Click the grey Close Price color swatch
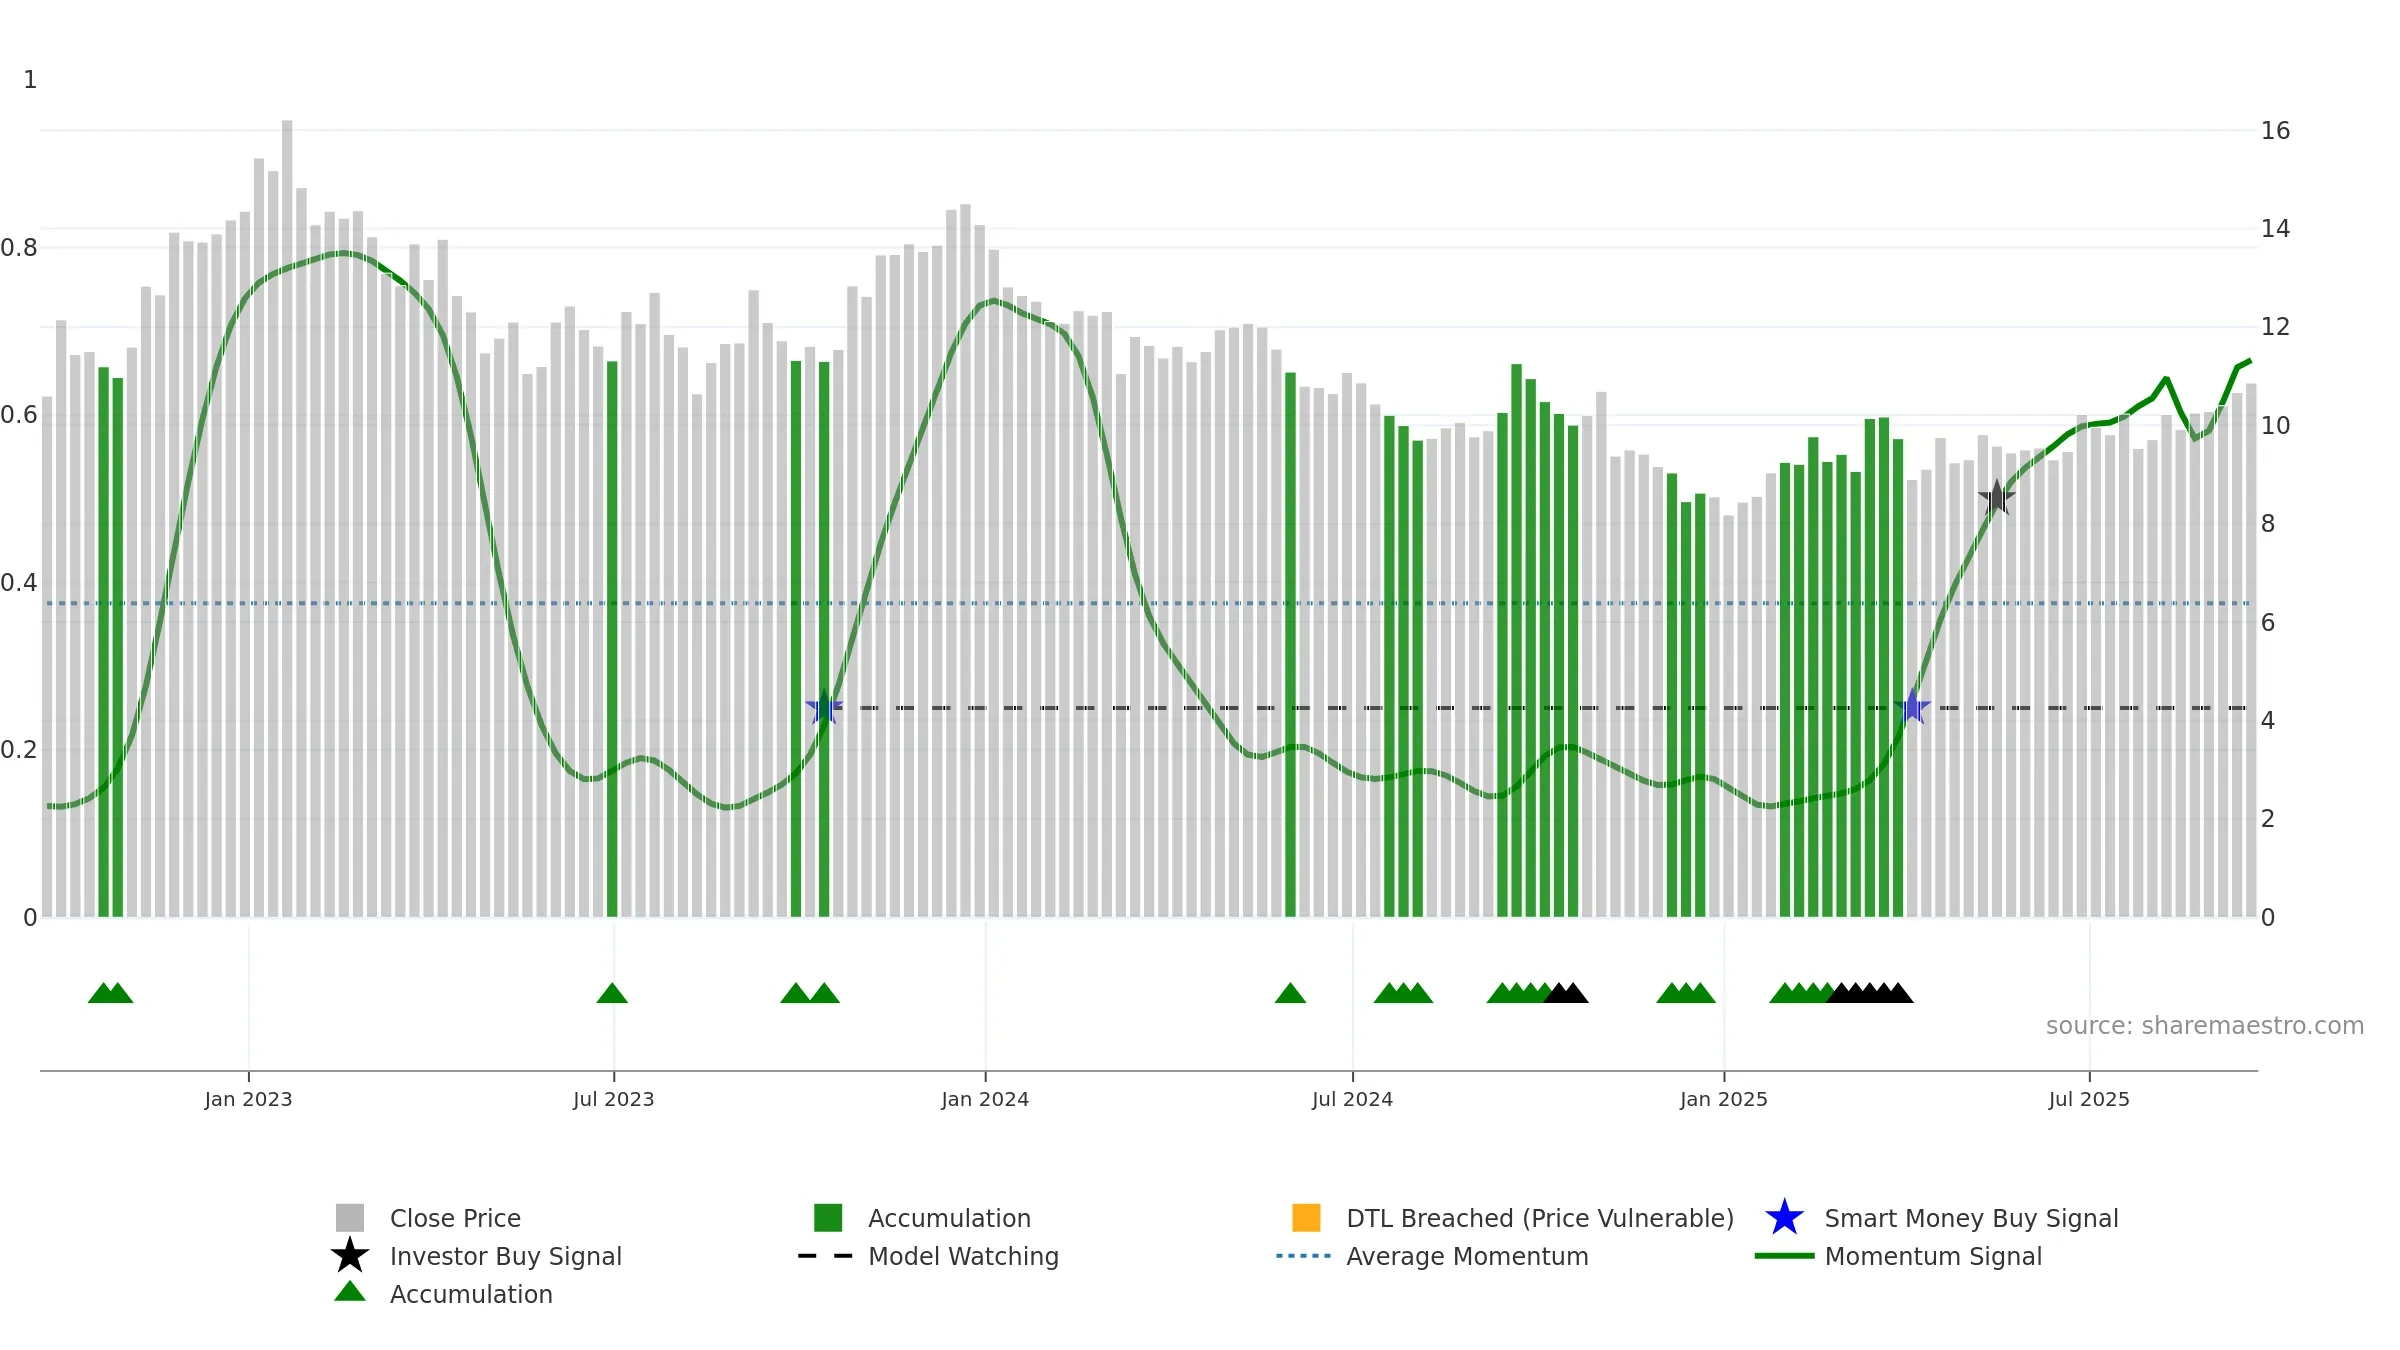The height and width of the screenshot is (1350, 2400). click(x=350, y=1218)
